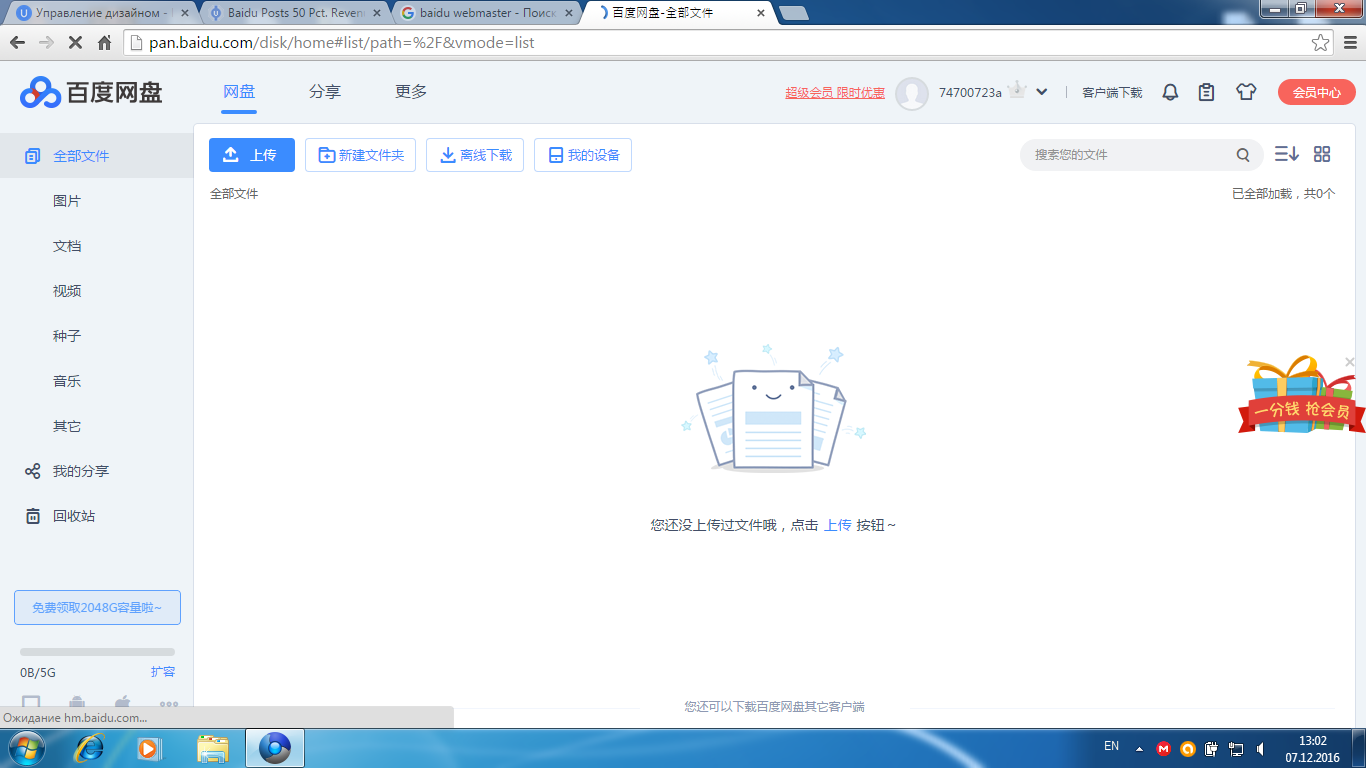This screenshot has height=768, width=1366.
Task: Click the Baidu Netdisk logo
Action: 91,93
